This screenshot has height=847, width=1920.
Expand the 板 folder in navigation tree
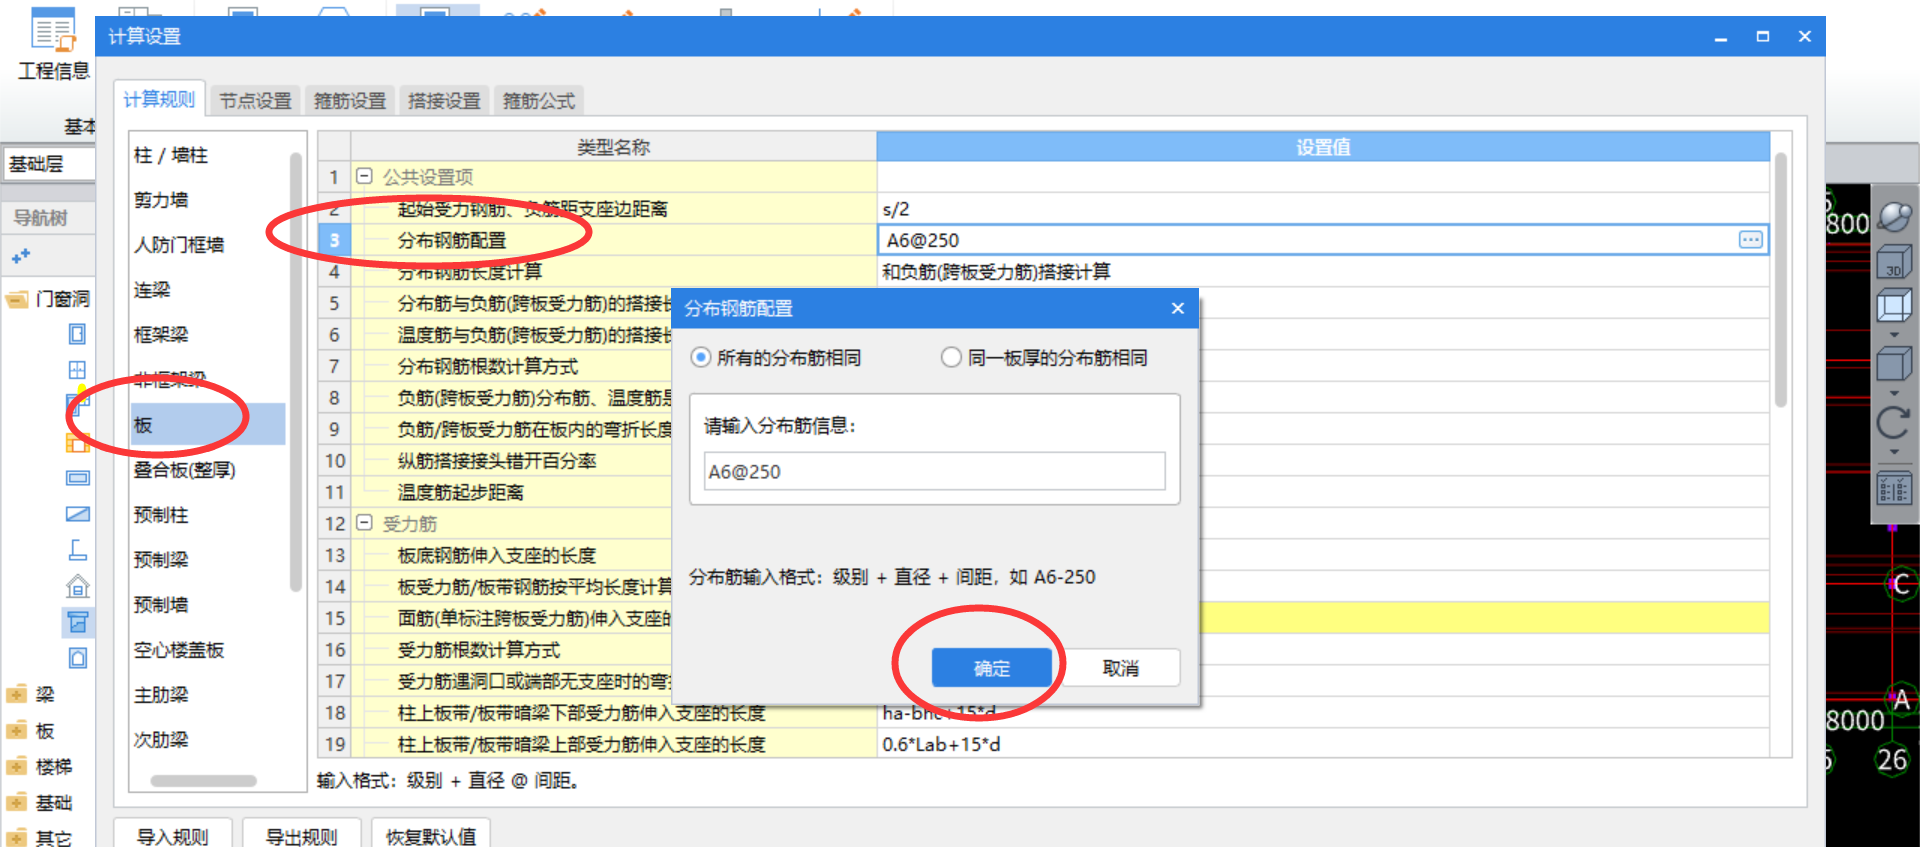[17, 731]
